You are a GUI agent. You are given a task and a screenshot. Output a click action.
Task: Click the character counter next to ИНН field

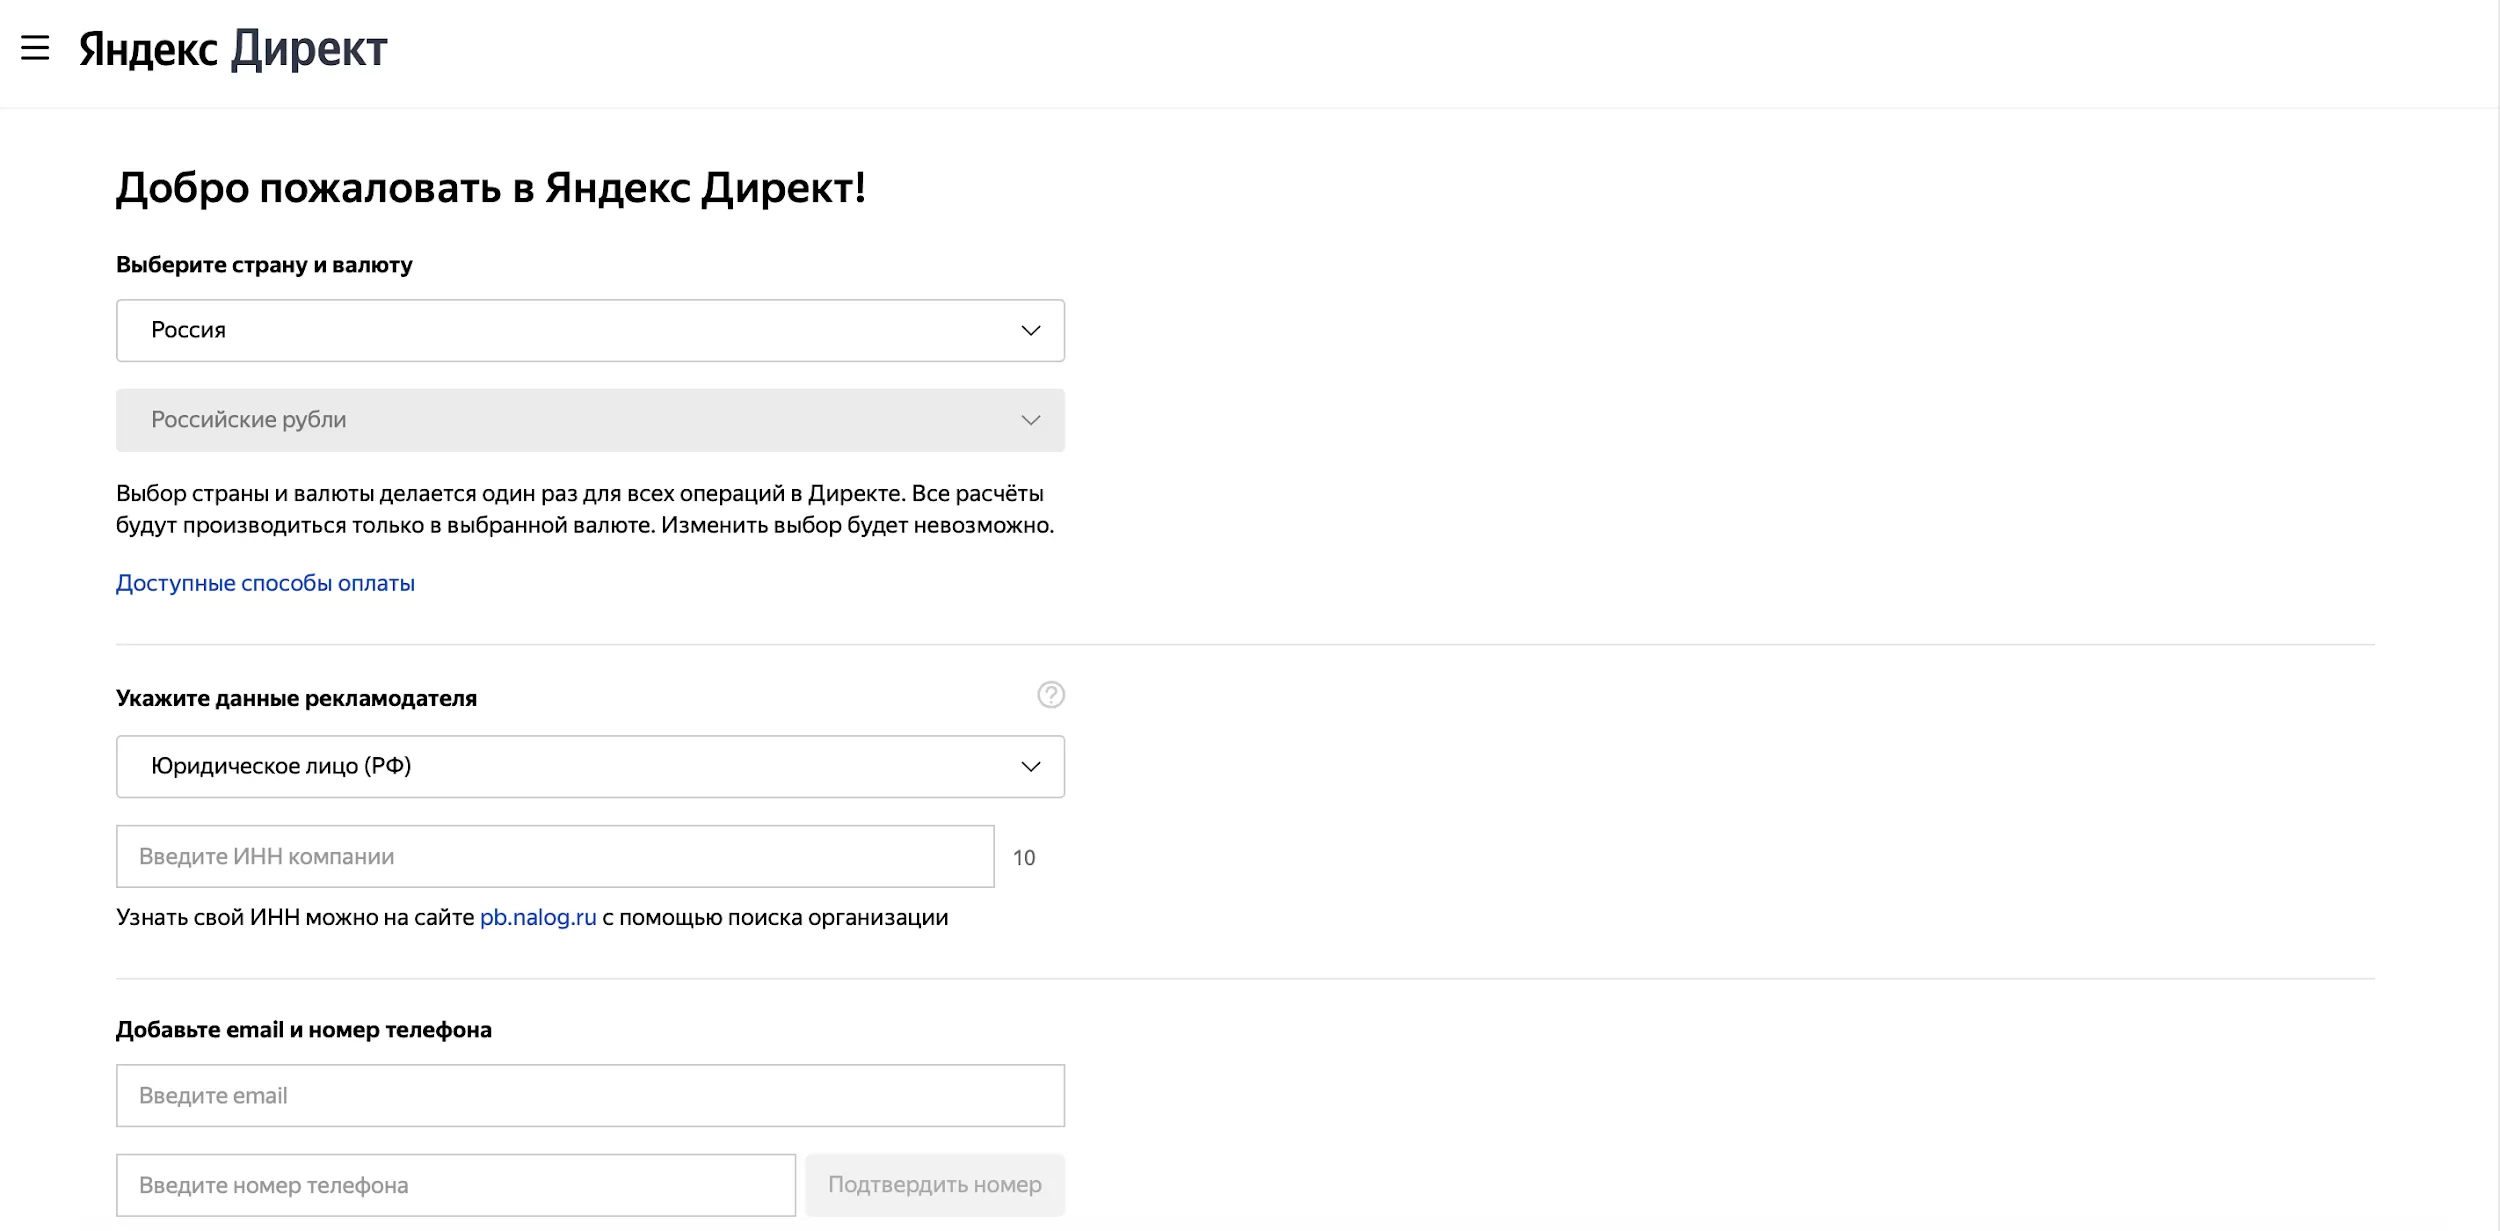coord(1024,856)
